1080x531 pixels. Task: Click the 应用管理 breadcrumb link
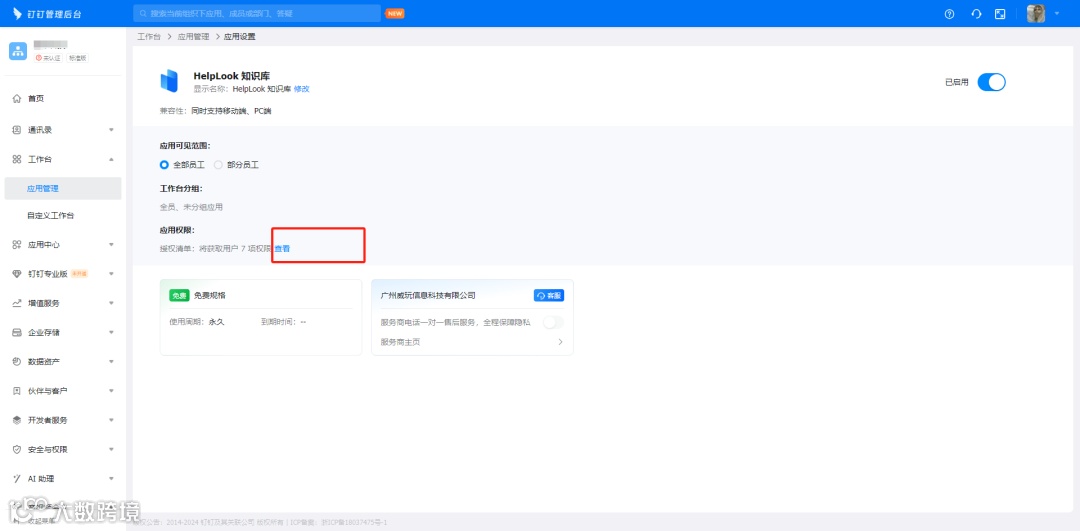click(194, 37)
